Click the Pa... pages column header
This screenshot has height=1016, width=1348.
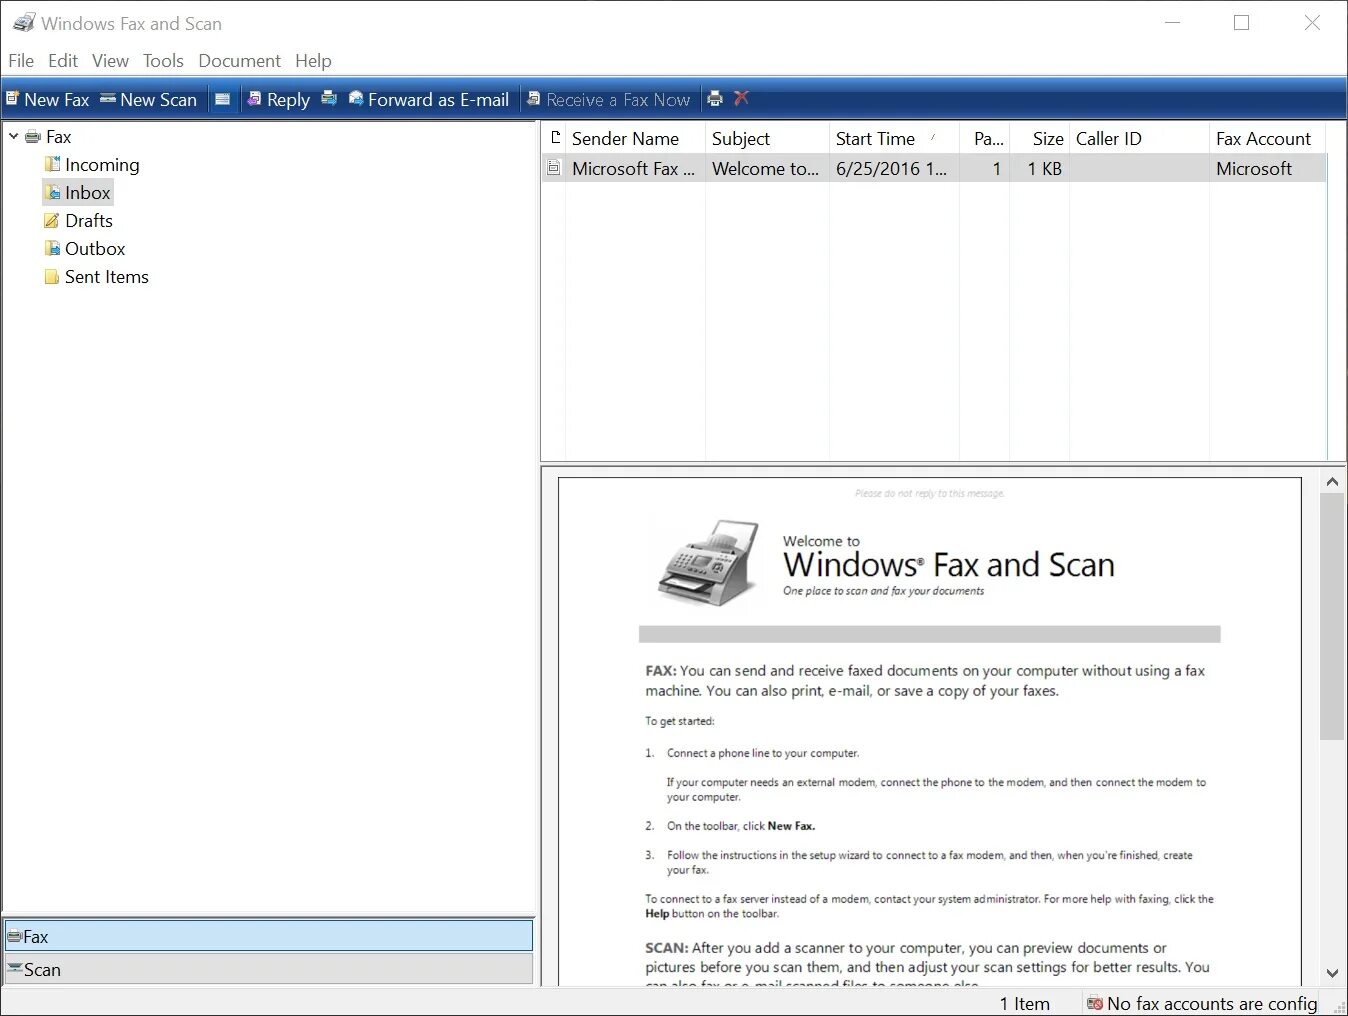[x=985, y=138]
